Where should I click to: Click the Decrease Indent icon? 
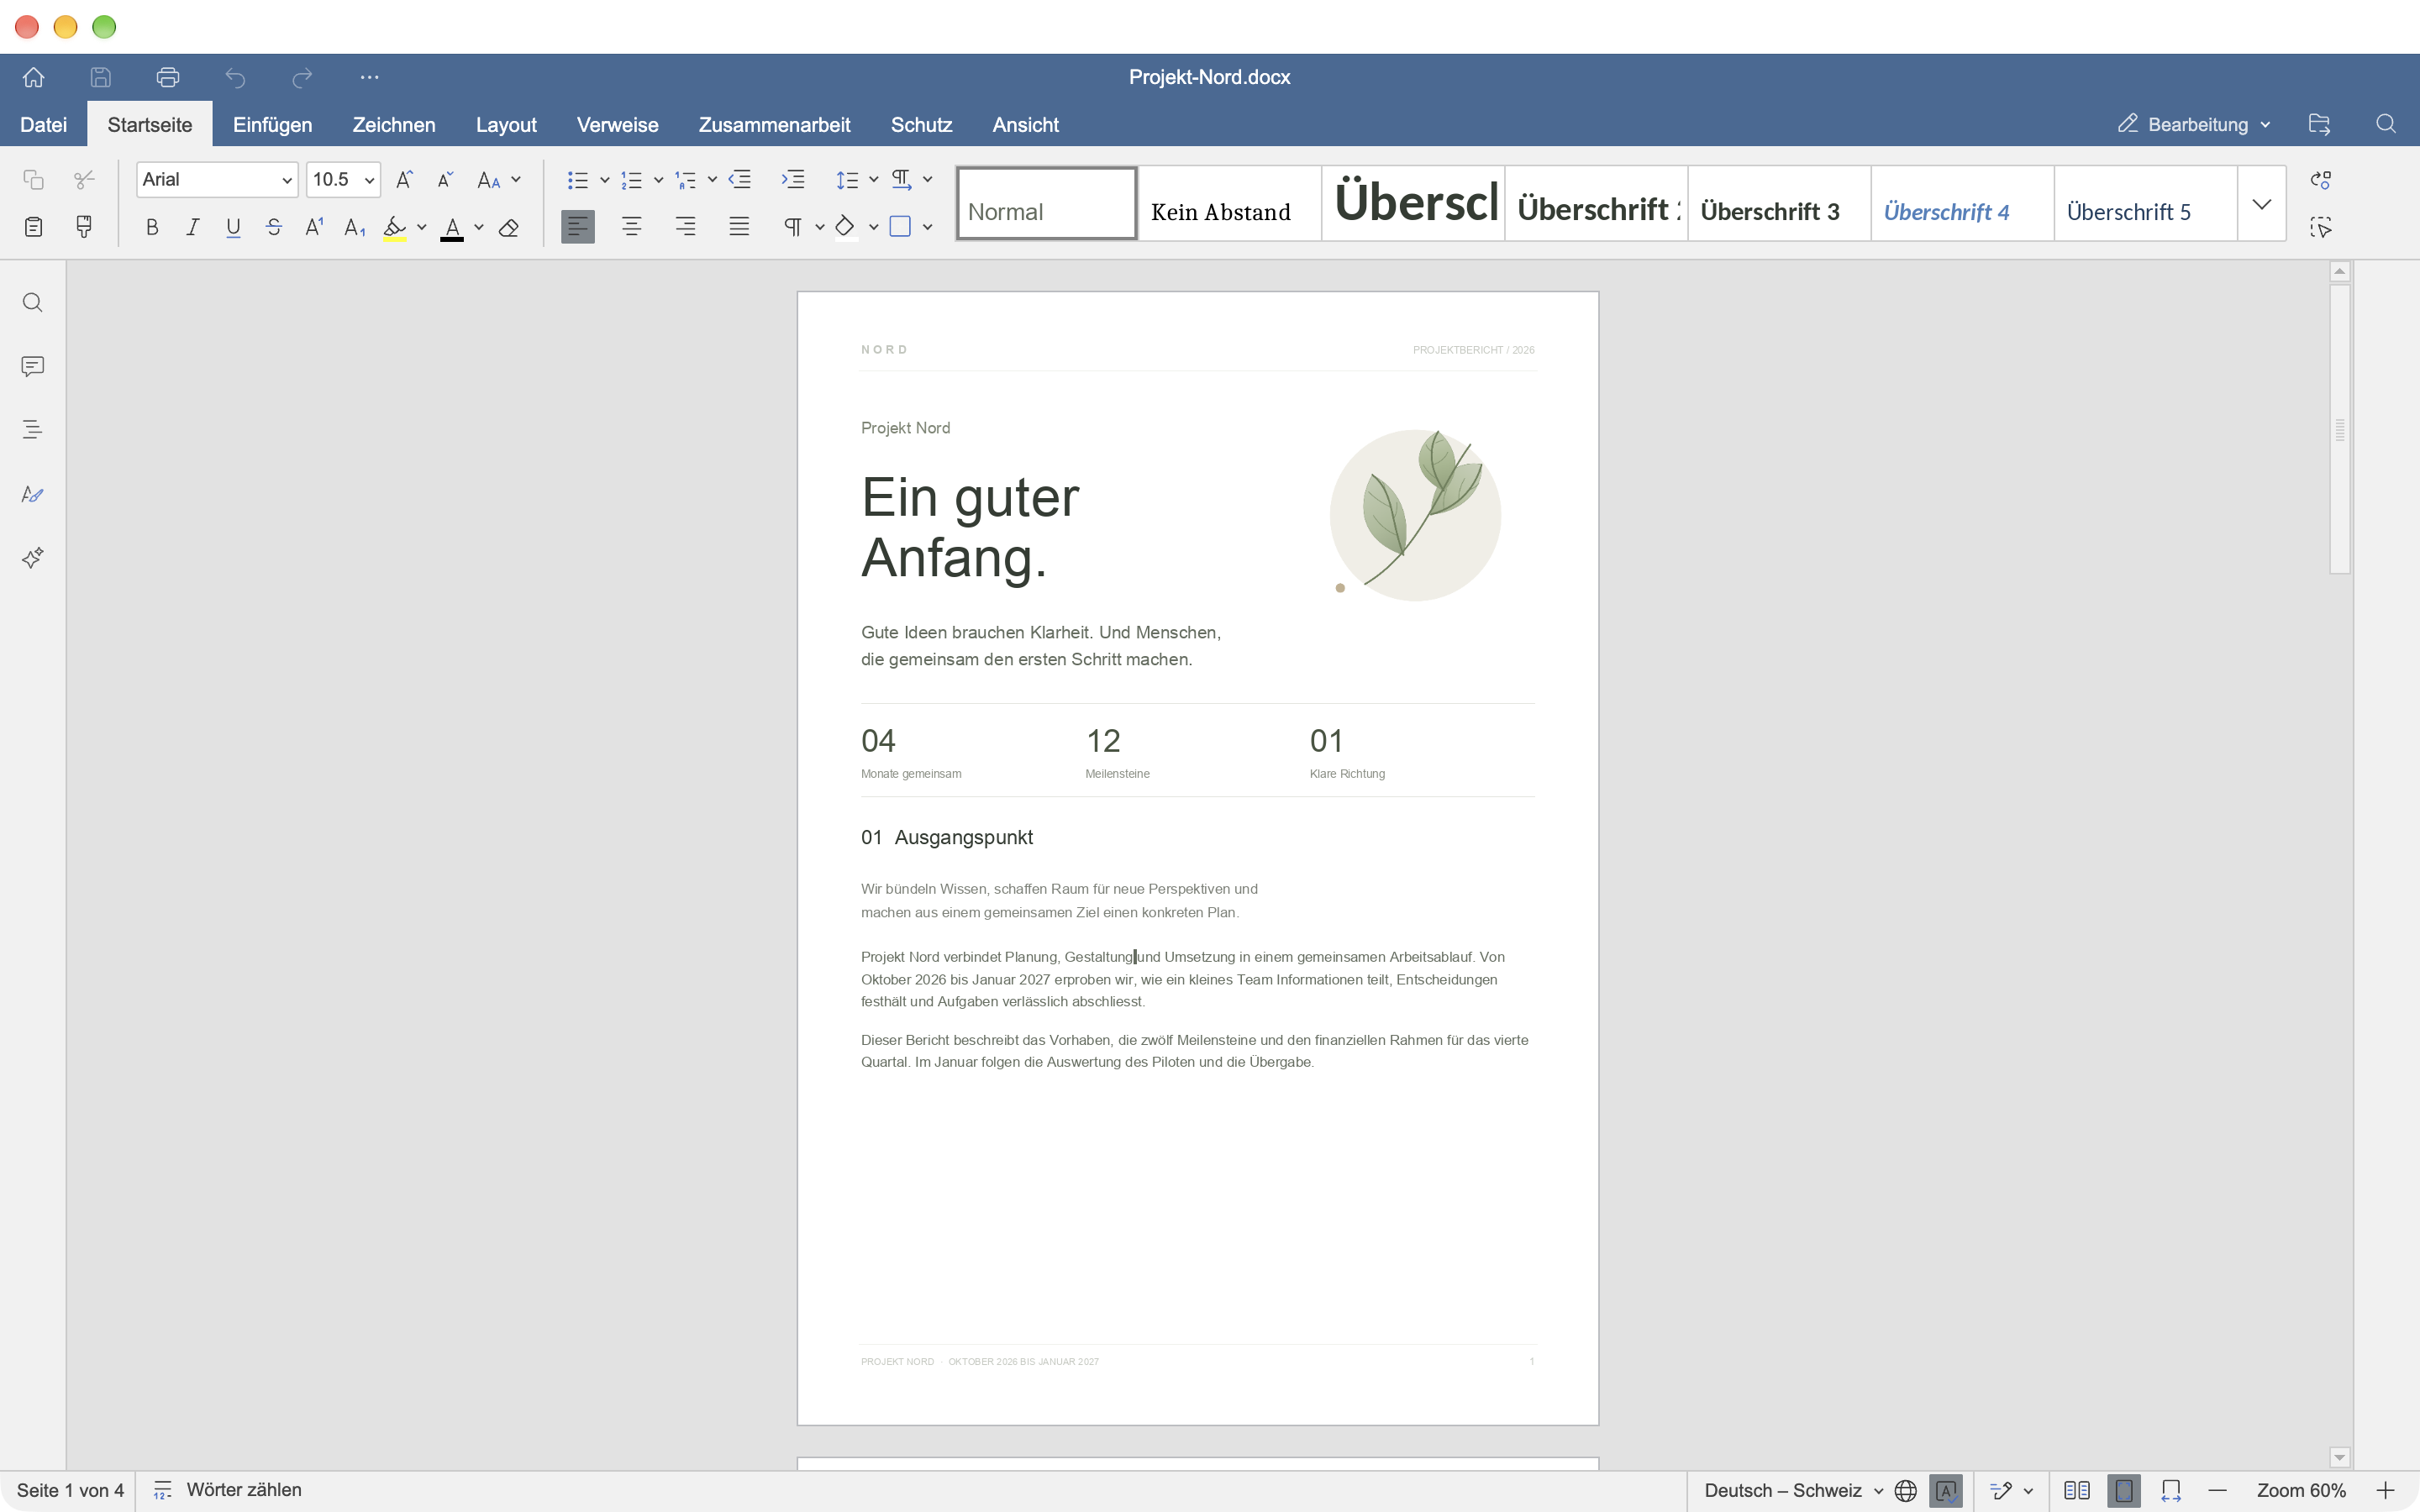tap(739, 180)
